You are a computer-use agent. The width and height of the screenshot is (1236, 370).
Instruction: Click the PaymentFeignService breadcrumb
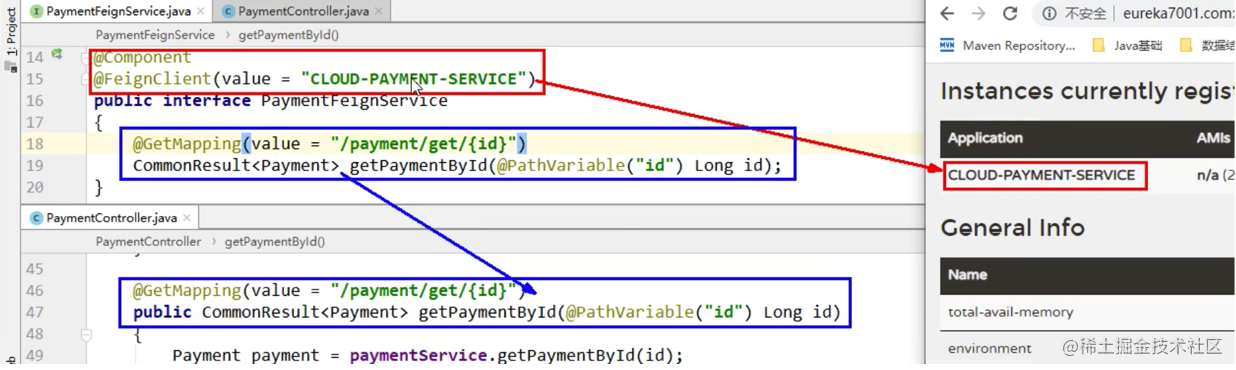pos(155,34)
